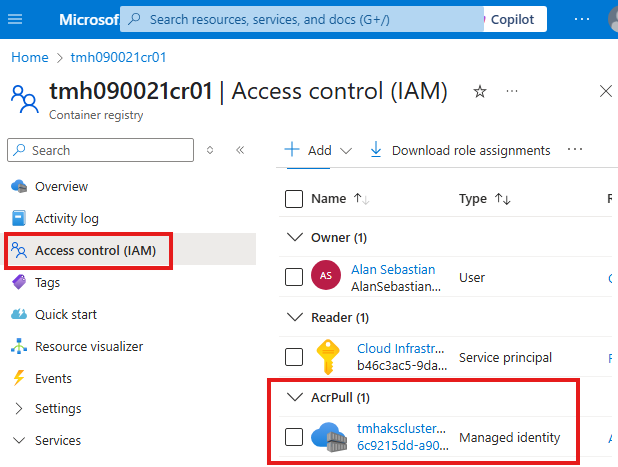Click the Tags purple tag icon
This screenshot has height=467, width=618.
pyautogui.click(x=19, y=282)
